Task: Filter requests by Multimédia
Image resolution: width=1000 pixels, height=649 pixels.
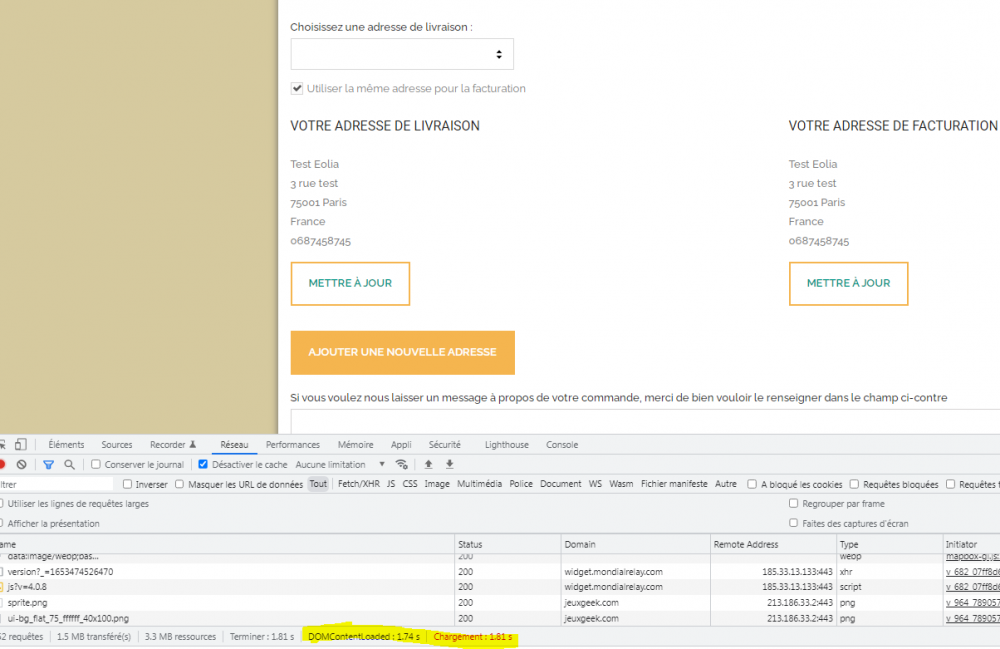Action: pos(480,484)
